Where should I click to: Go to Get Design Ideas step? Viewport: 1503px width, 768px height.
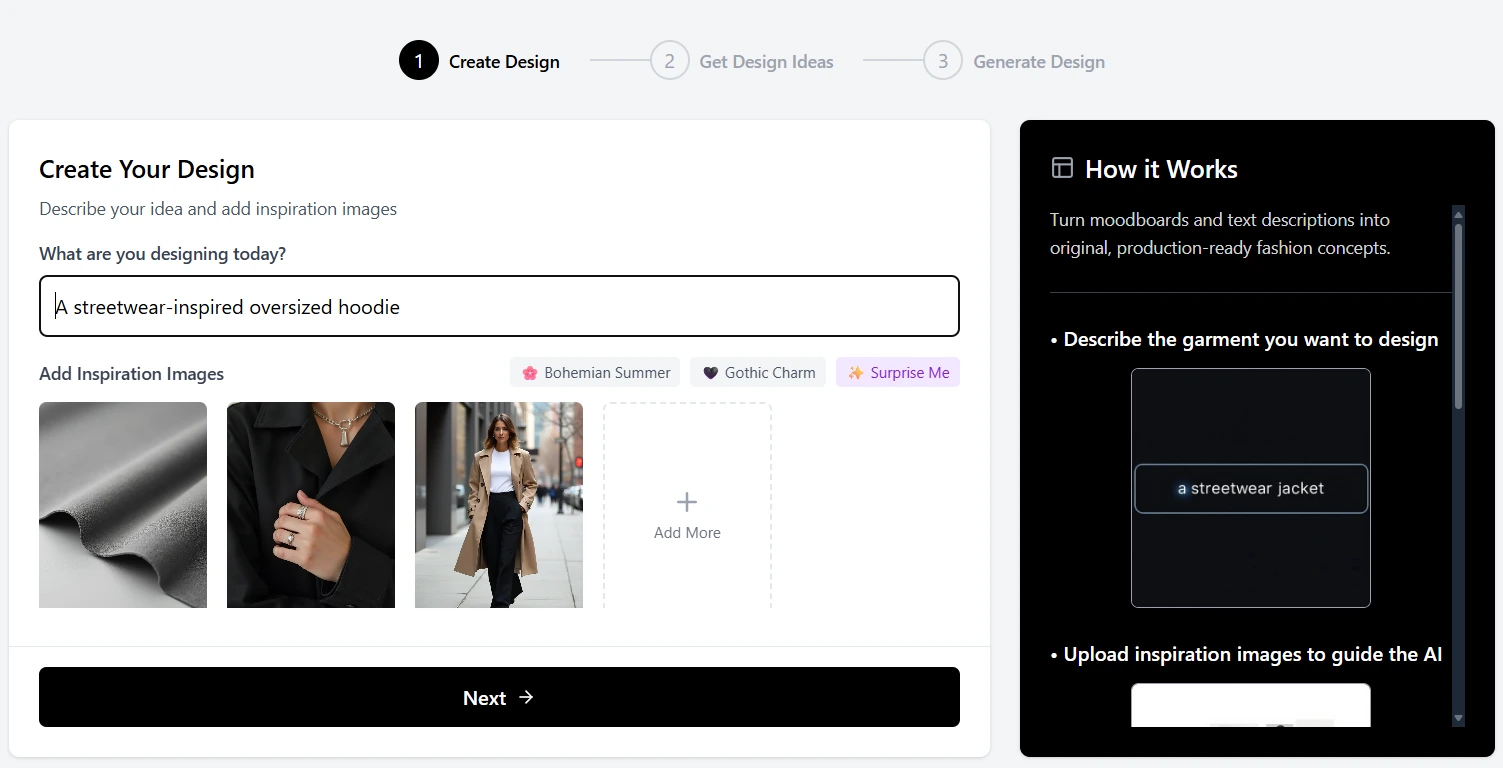tap(766, 62)
